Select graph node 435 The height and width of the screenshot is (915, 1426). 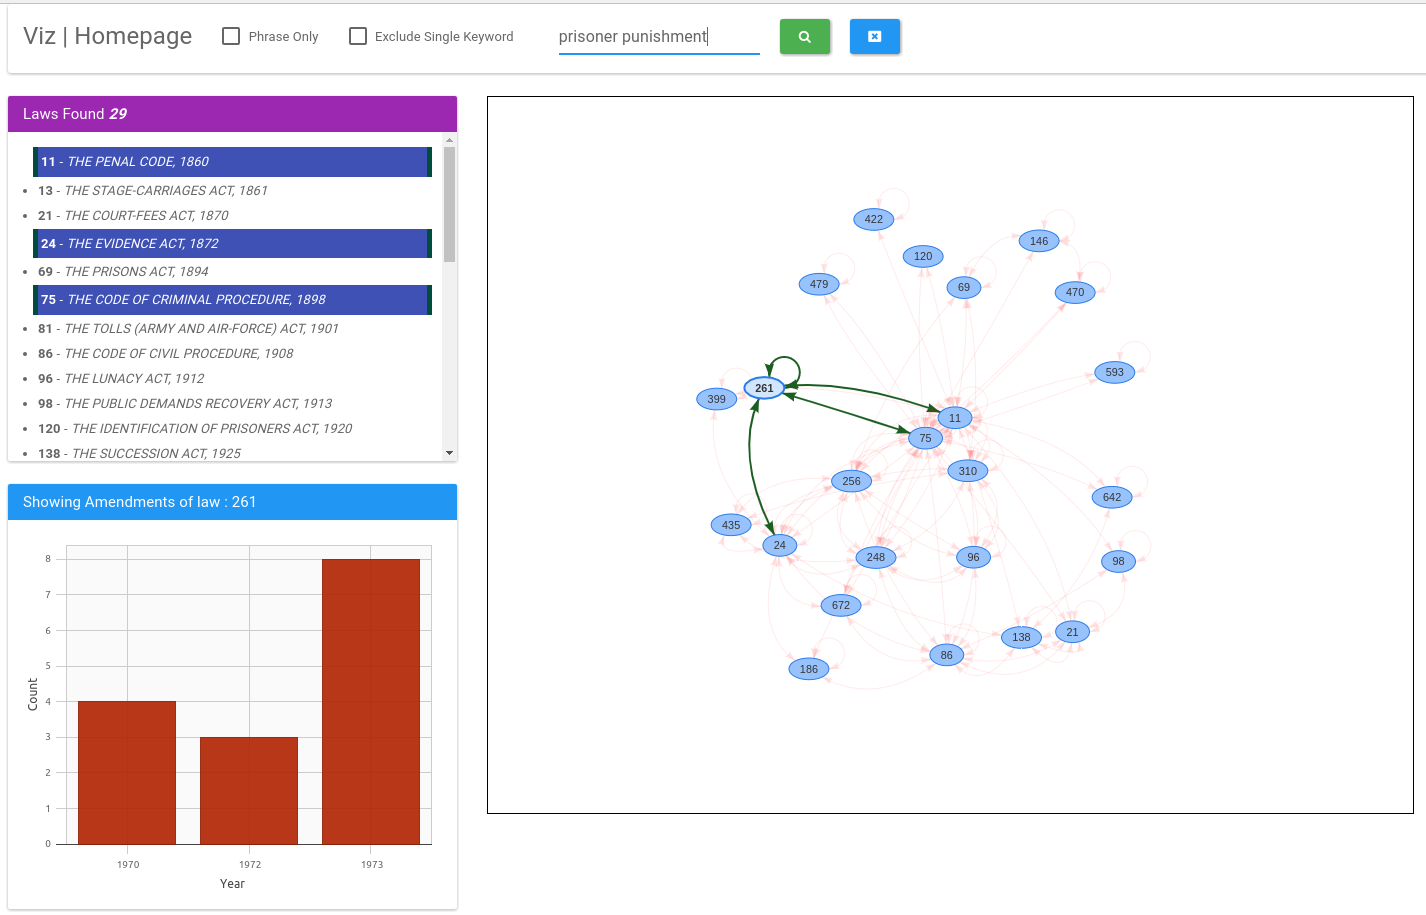pos(731,525)
